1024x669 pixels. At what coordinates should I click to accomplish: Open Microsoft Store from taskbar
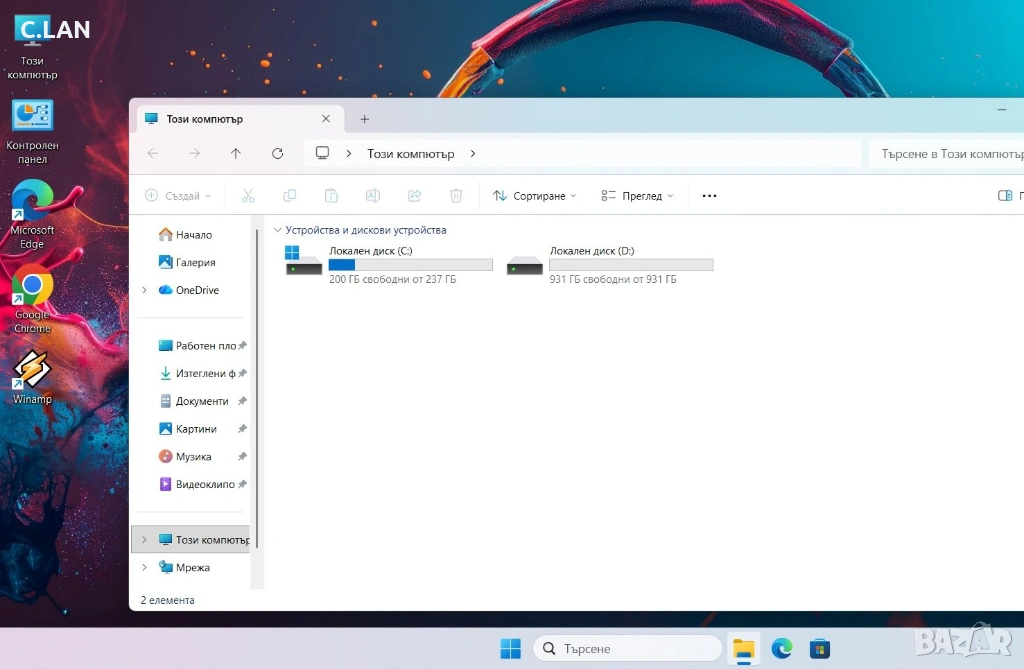tap(820, 649)
